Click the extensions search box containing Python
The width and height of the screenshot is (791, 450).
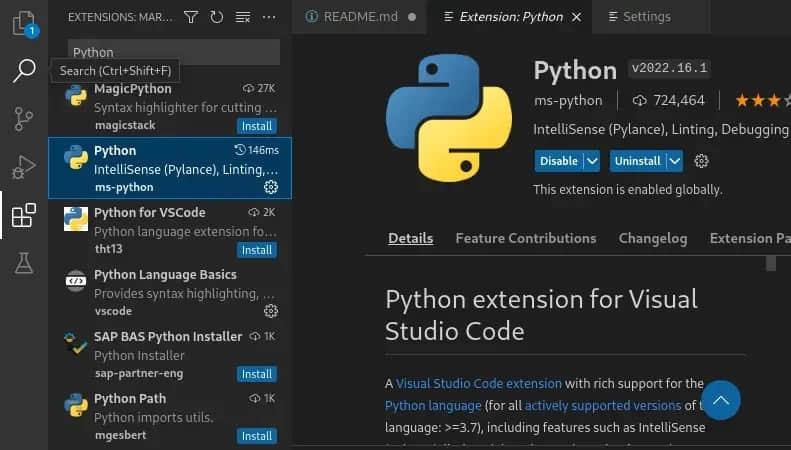point(174,52)
